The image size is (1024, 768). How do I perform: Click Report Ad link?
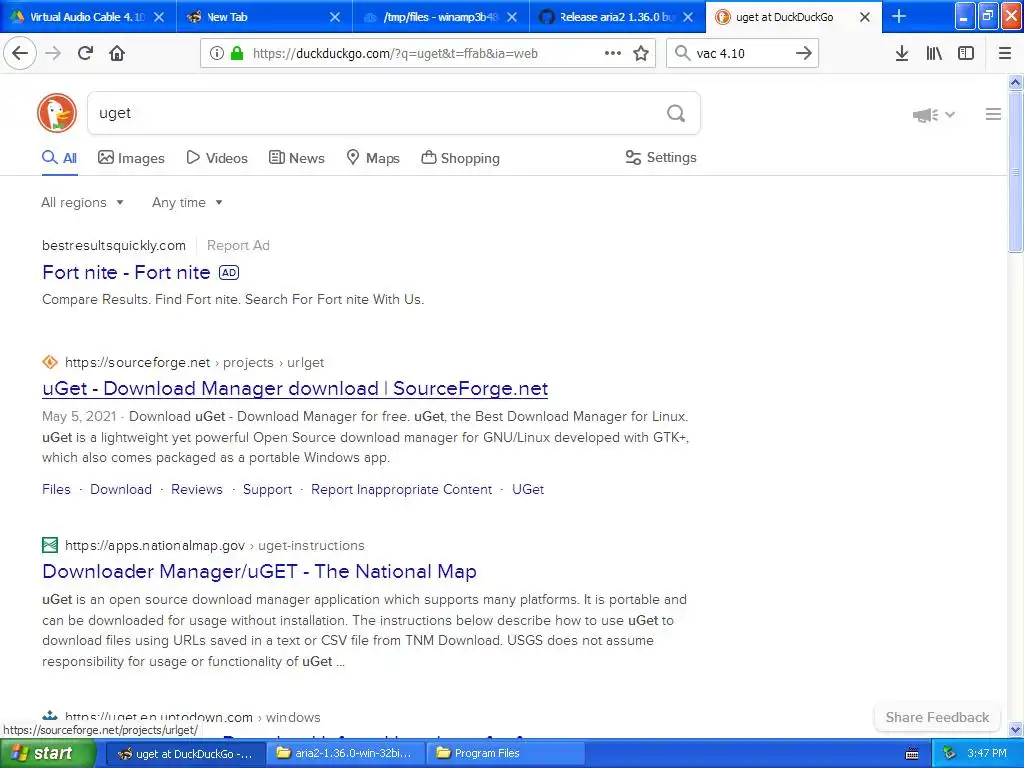(238, 246)
